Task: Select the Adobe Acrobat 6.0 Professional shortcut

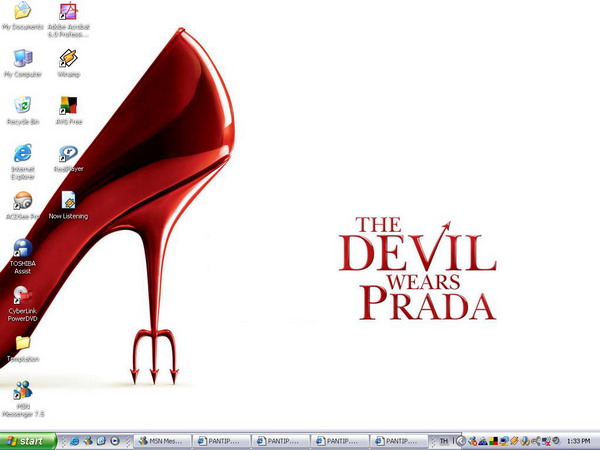Action: (x=68, y=20)
